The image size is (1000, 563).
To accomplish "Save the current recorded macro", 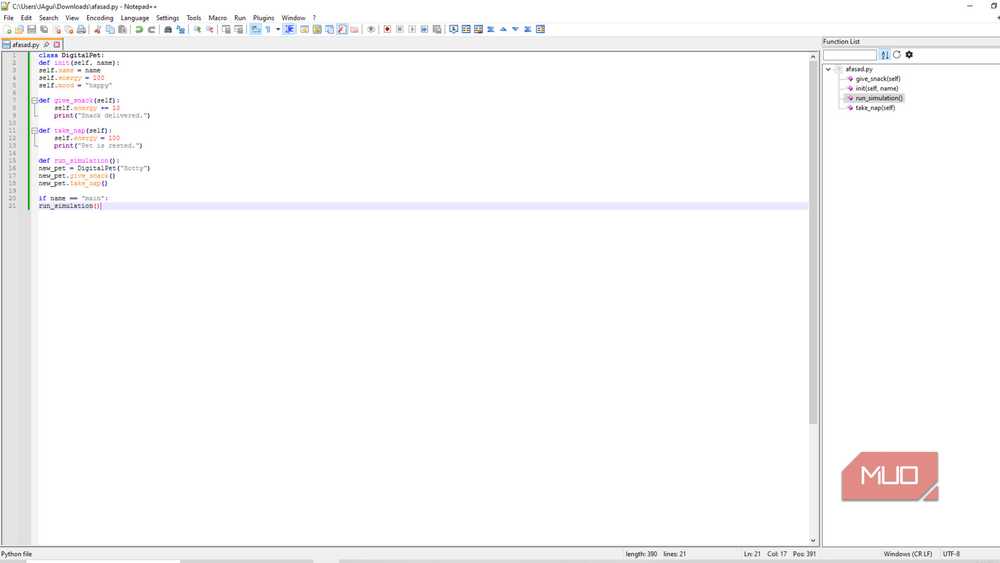I will tap(437, 29).
